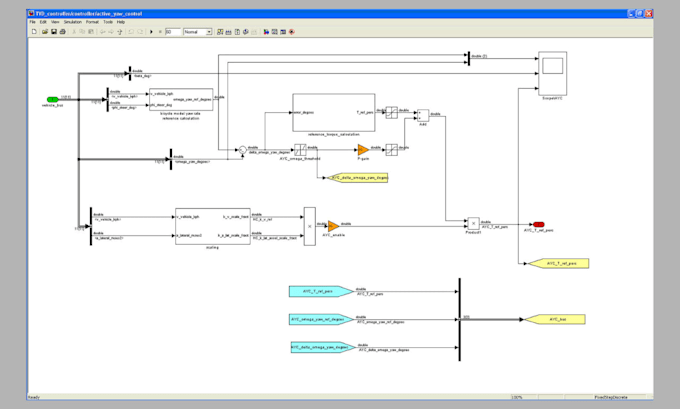Image resolution: width=680 pixels, height=409 pixels.
Task: Select the ScopeAYC scope block
Action: click(x=552, y=73)
